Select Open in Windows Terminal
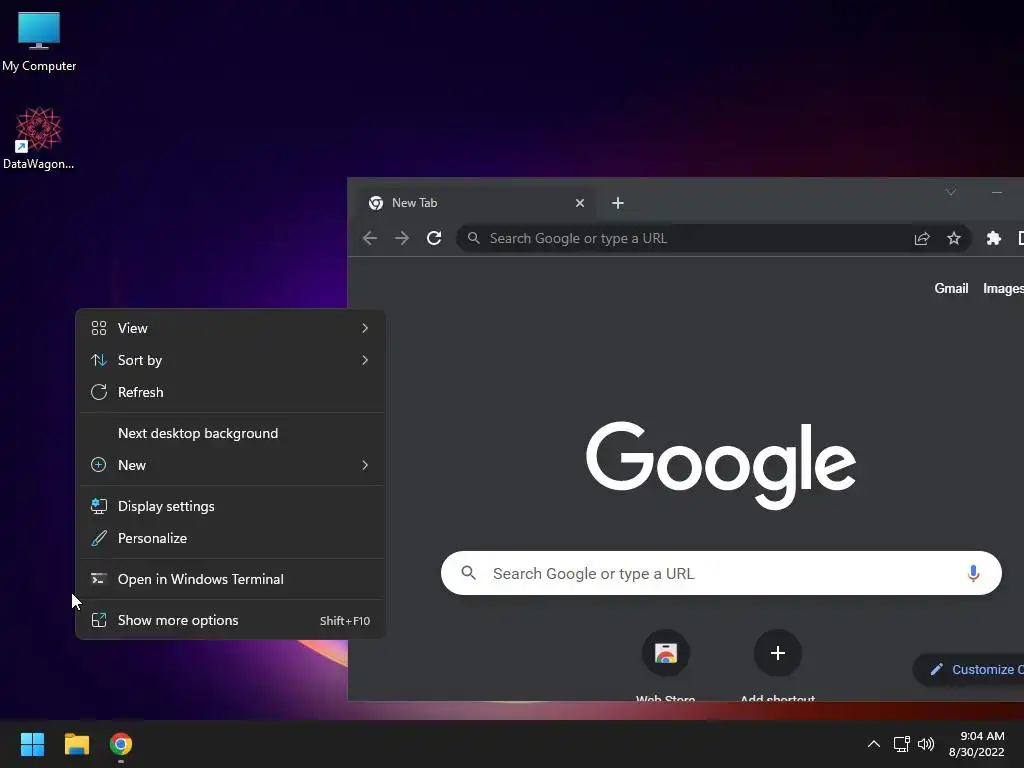Image resolution: width=1024 pixels, height=768 pixels. tap(231, 579)
